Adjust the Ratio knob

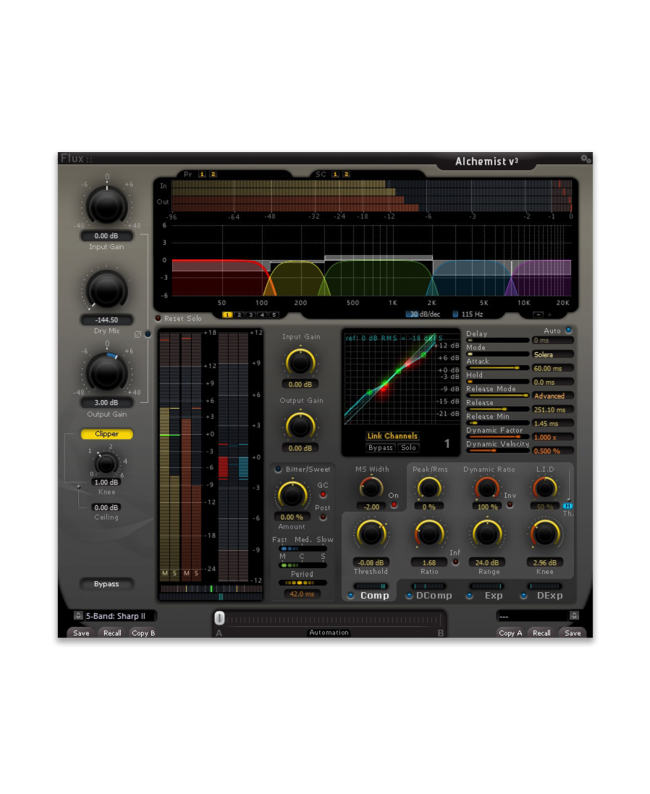(429, 534)
